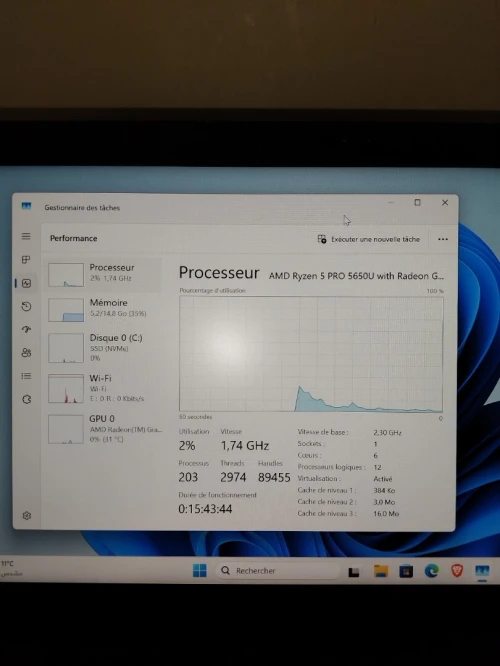
Task: Click the uptime value 0:15:43:44
Action: [205, 509]
